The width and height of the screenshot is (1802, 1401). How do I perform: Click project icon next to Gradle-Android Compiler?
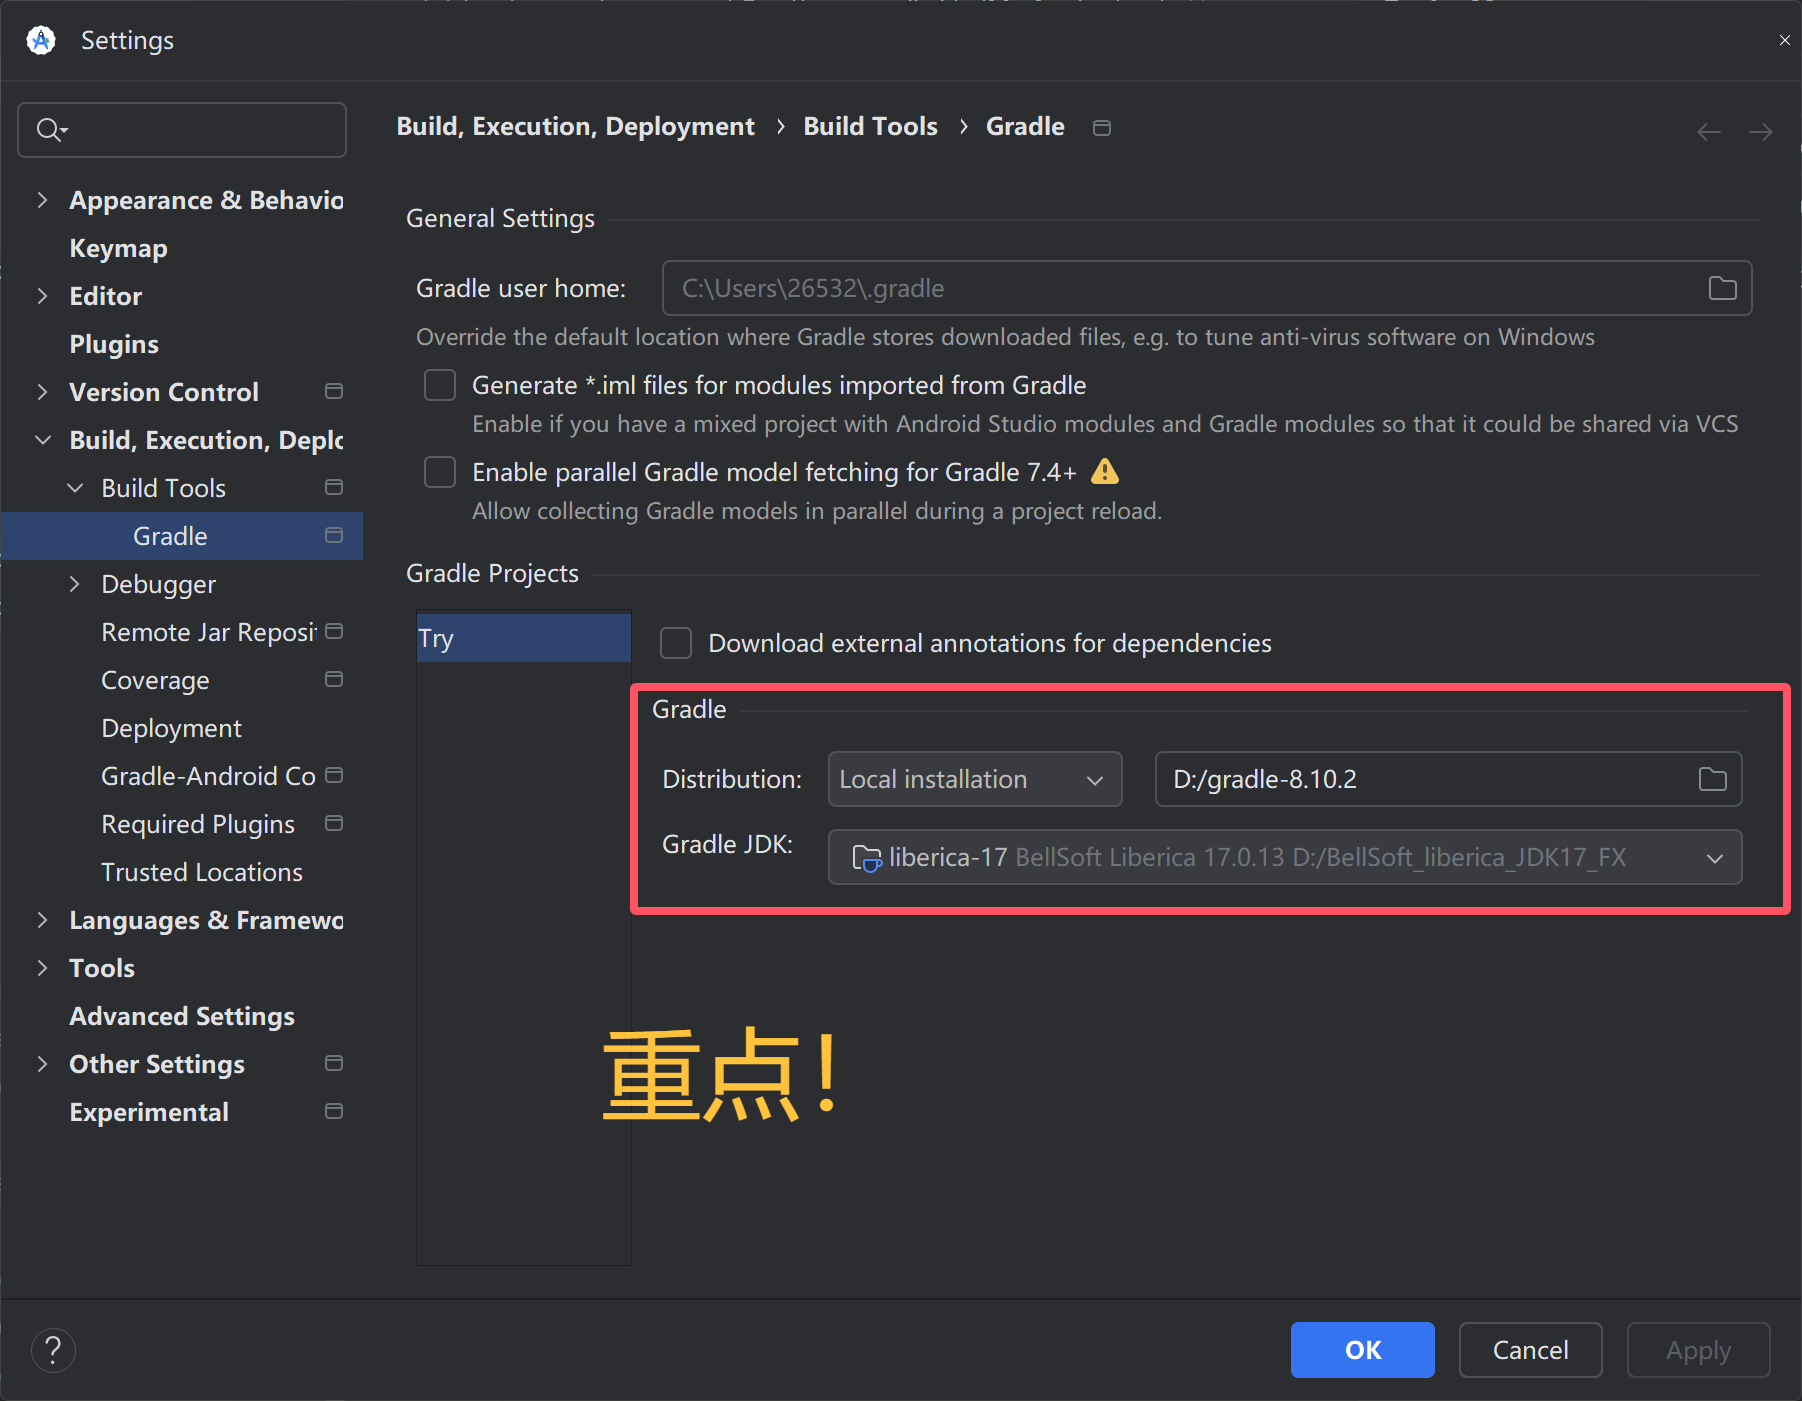(x=334, y=775)
